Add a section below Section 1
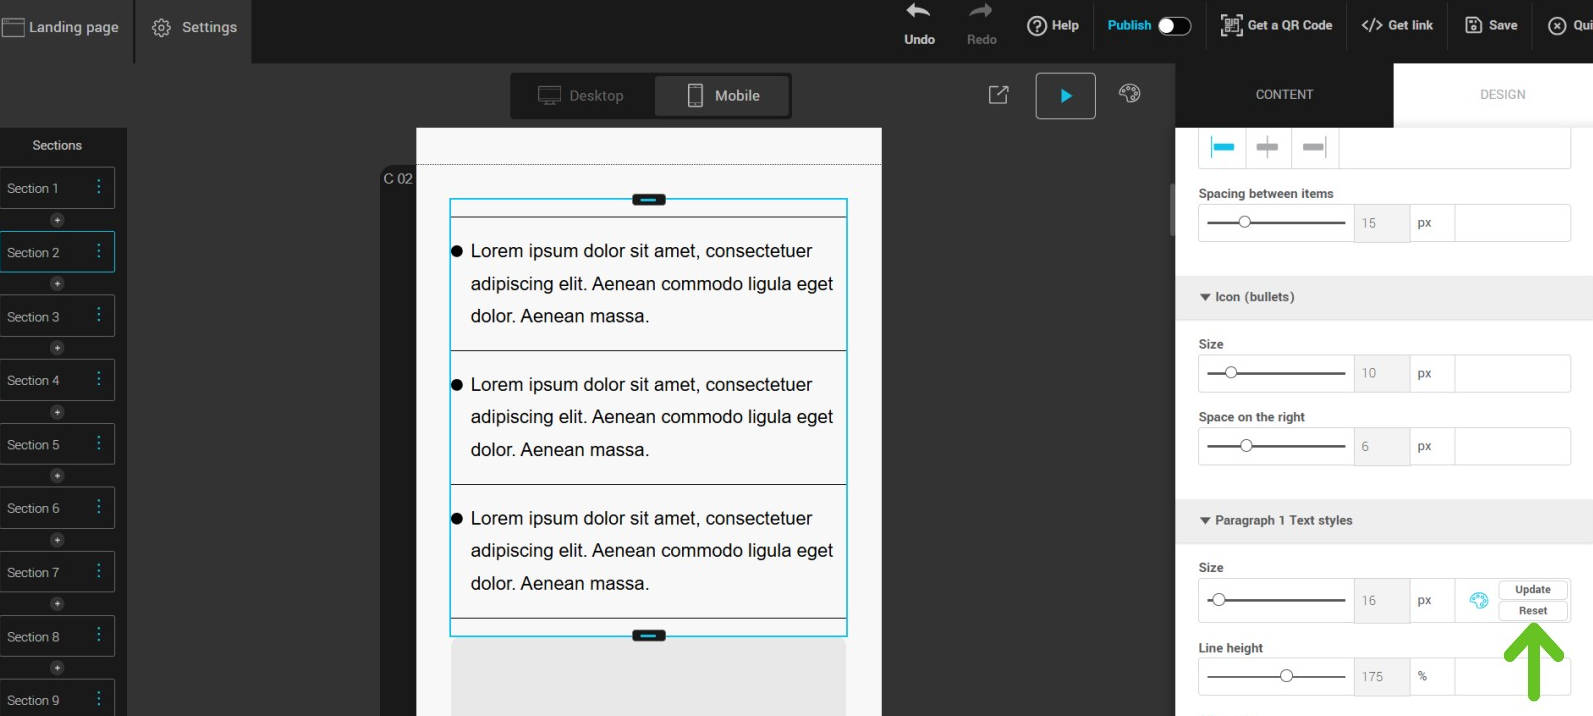The height and width of the screenshot is (716, 1593). [x=57, y=220]
